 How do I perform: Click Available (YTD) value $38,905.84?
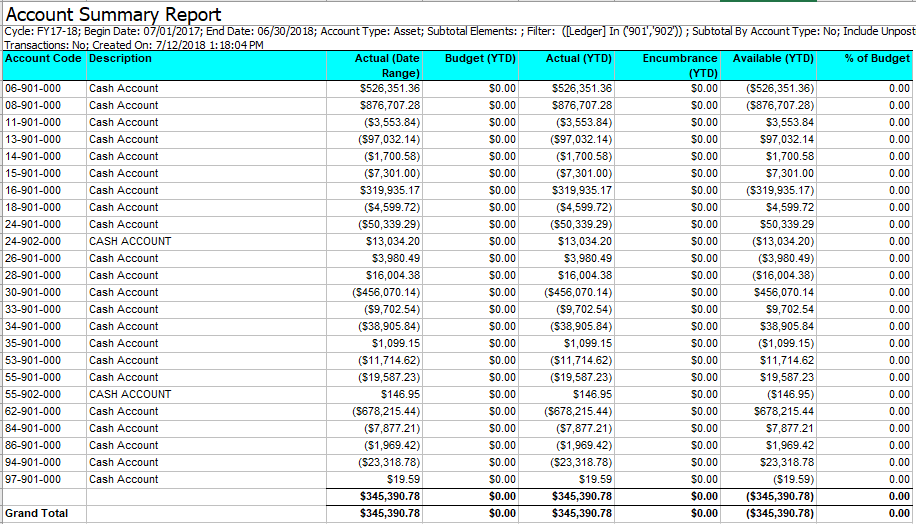point(786,326)
